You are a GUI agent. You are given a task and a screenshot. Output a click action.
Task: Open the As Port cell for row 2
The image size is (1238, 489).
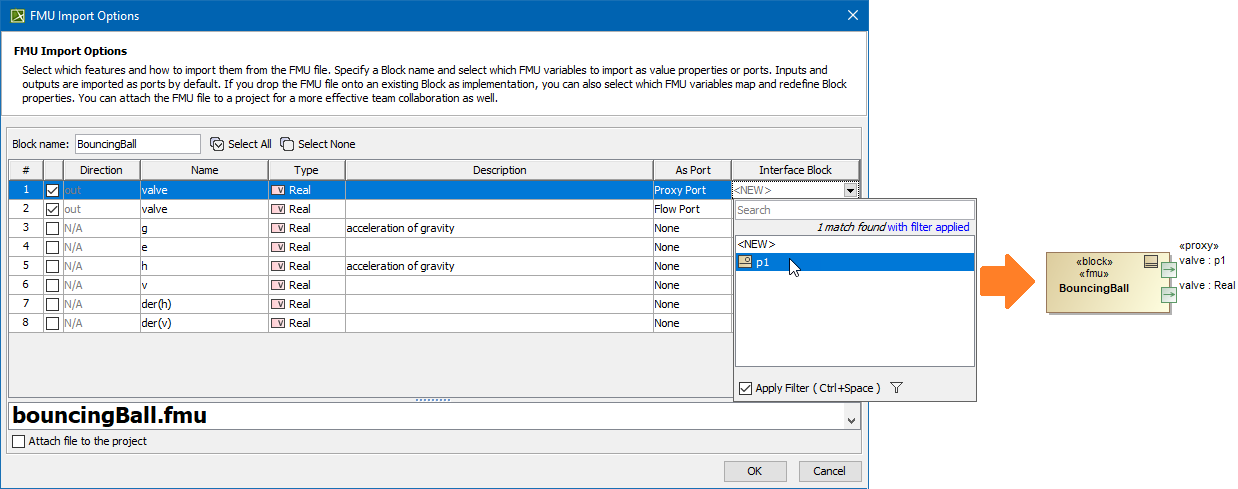coord(692,209)
